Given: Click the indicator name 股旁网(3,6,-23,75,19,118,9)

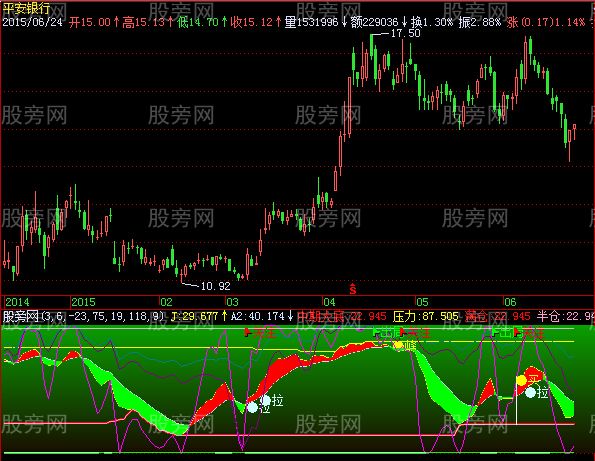Looking at the screenshot, I should pos(84,316).
